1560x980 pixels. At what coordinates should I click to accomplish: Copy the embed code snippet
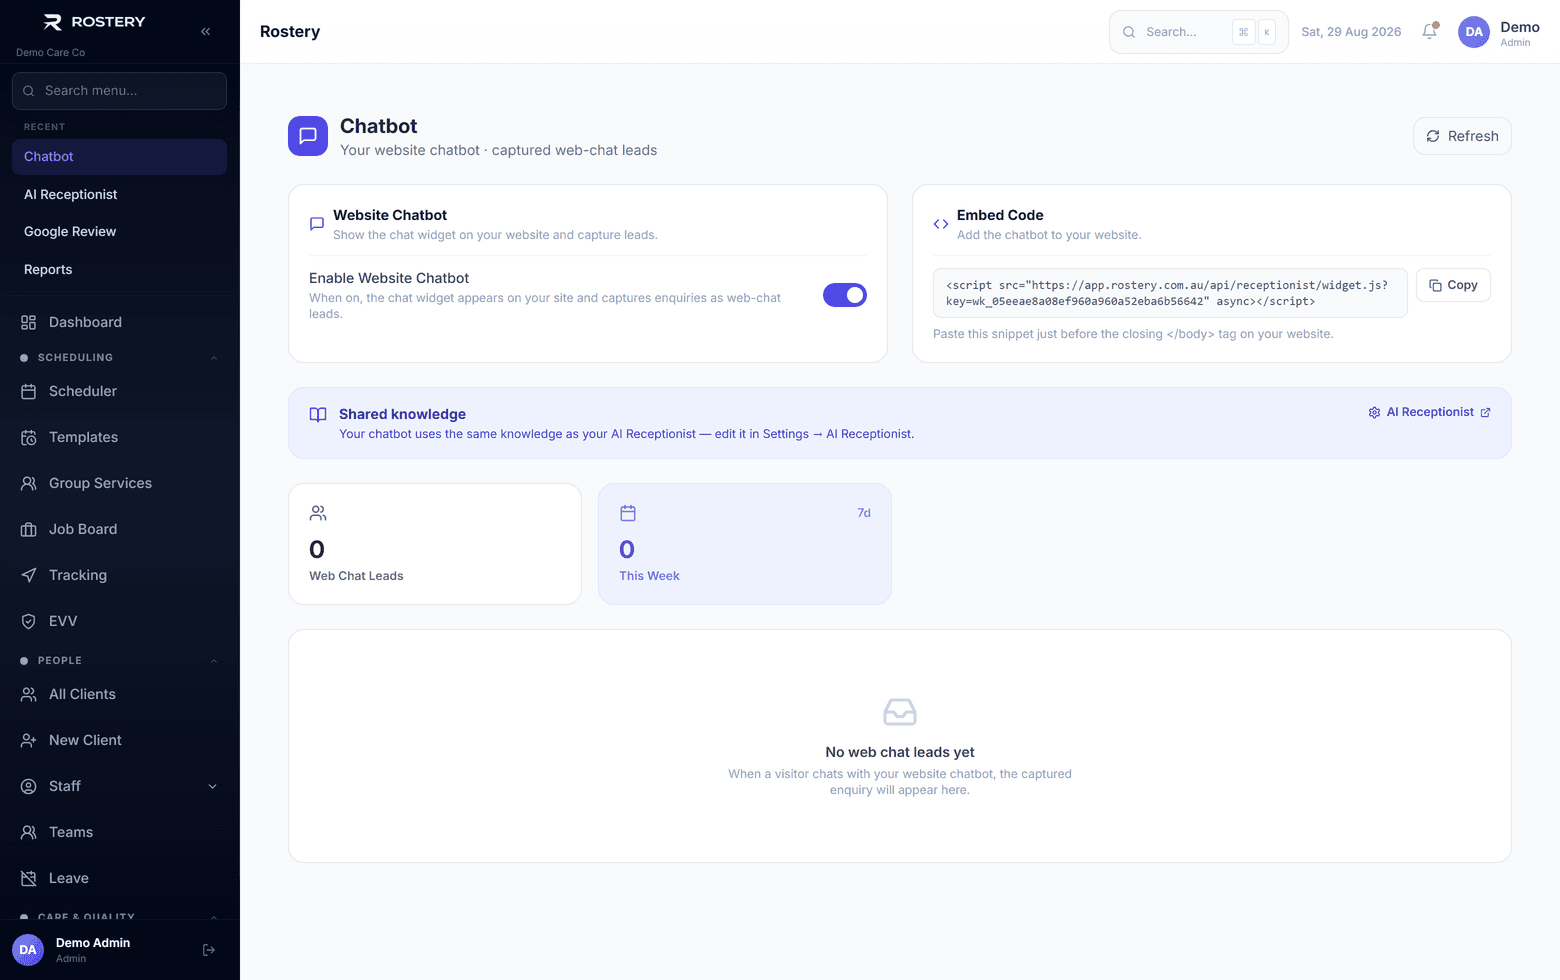click(1453, 285)
